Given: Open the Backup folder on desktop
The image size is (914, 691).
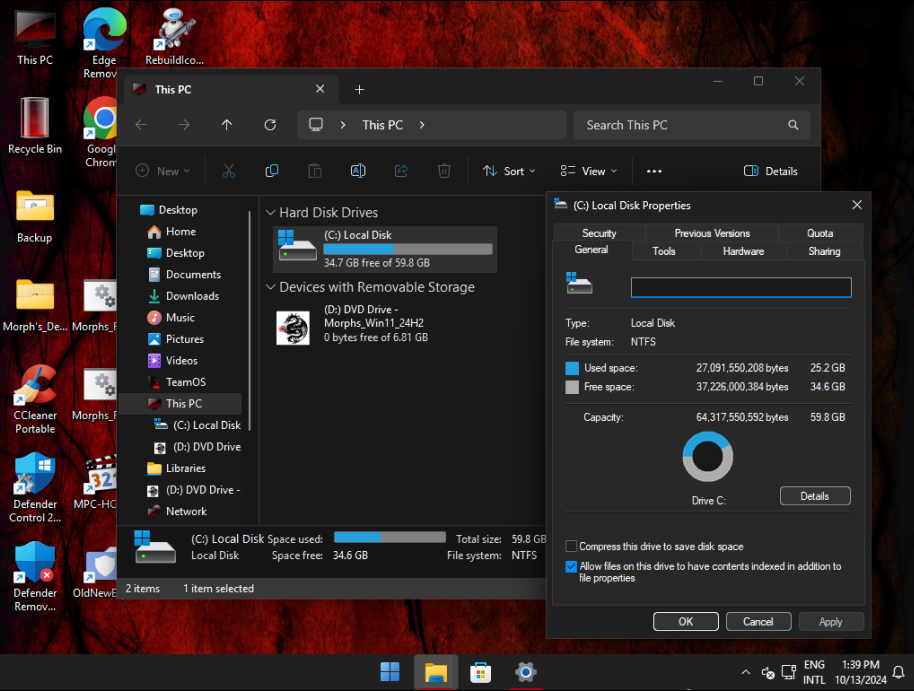Looking at the screenshot, I should pyautogui.click(x=34, y=216).
